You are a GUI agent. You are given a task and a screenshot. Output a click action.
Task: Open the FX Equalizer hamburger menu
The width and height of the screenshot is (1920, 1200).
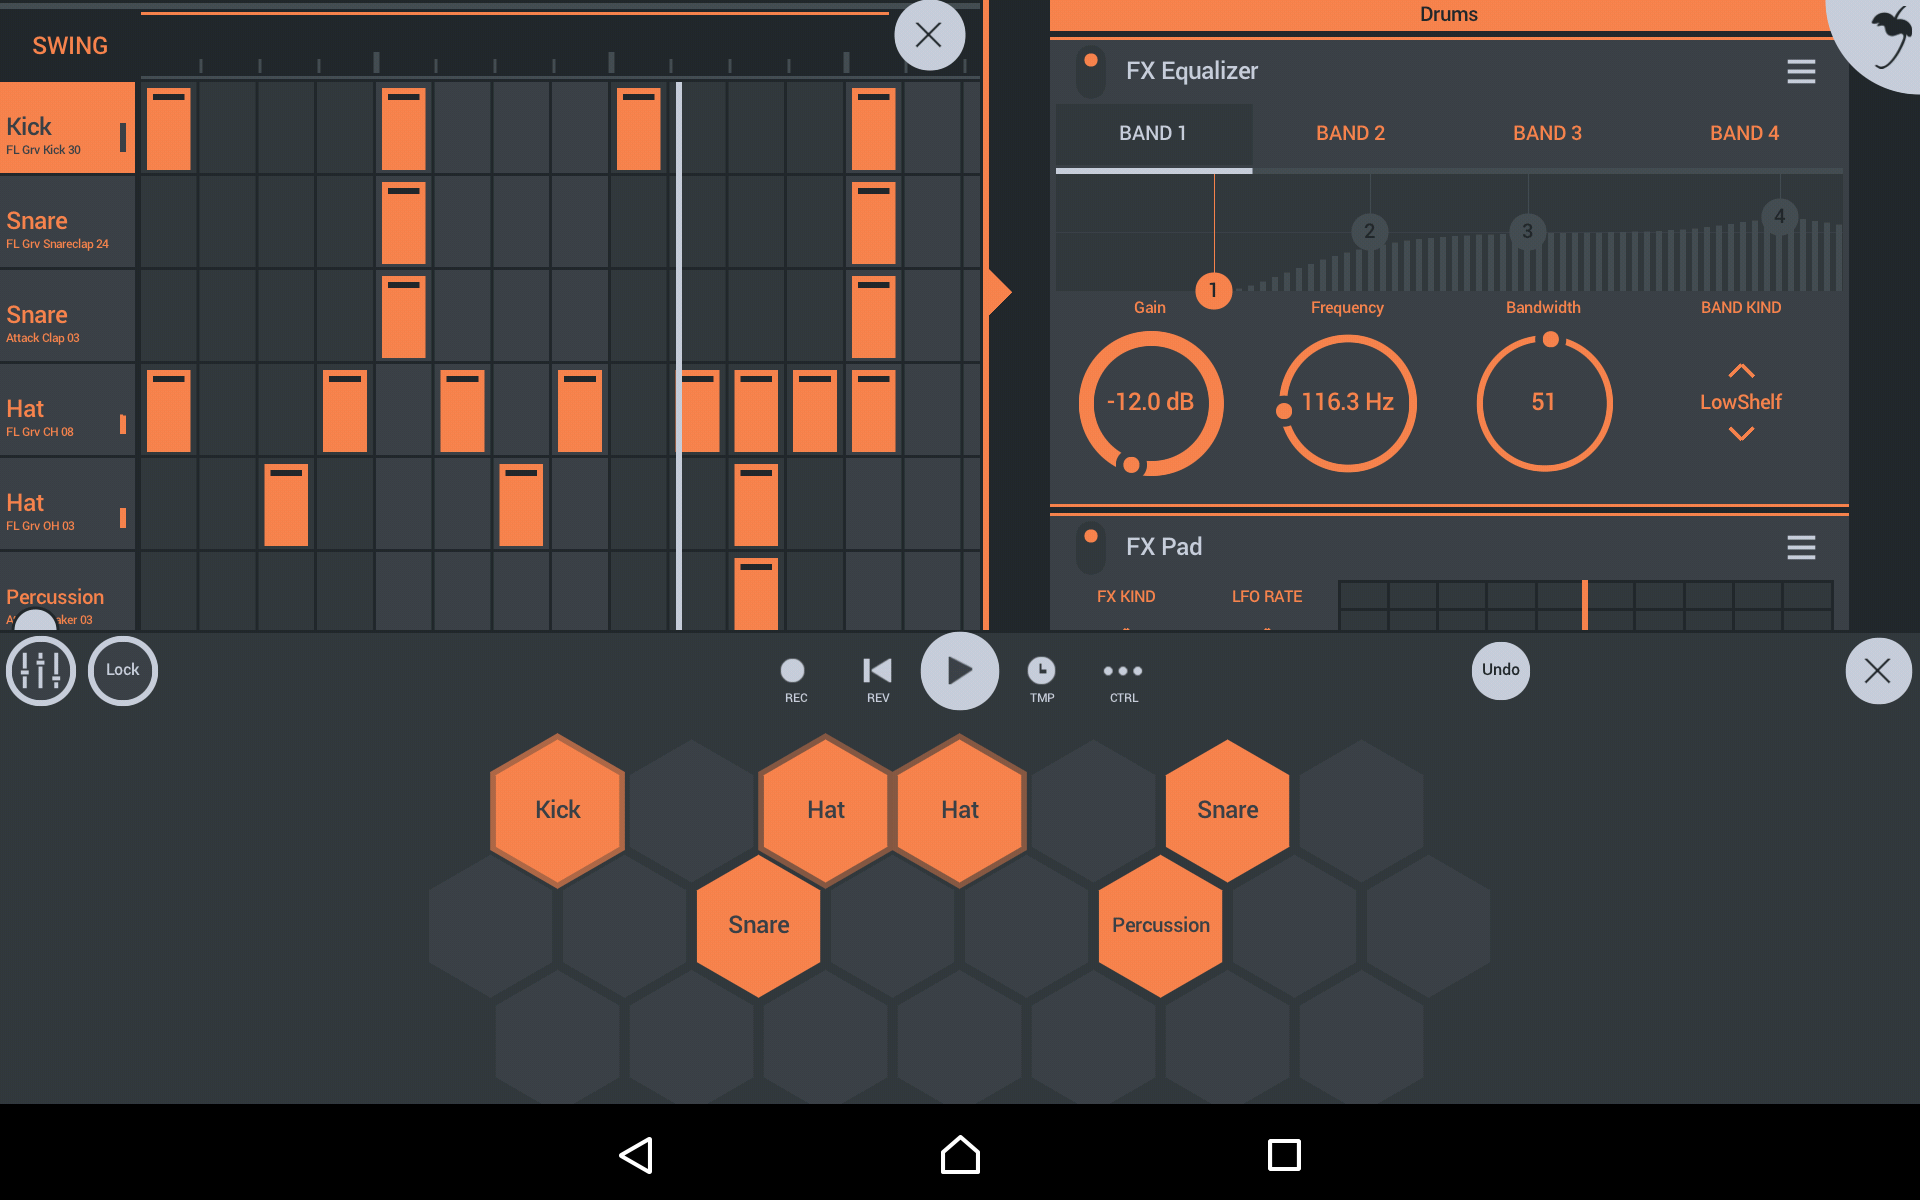point(1801,71)
